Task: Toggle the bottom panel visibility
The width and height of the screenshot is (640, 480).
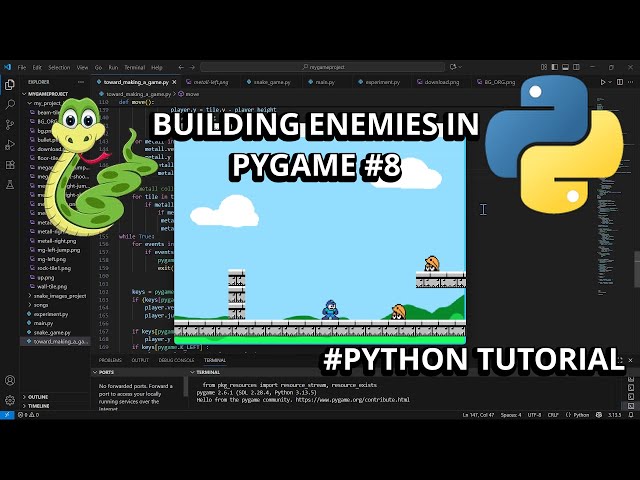Action: 565,67
